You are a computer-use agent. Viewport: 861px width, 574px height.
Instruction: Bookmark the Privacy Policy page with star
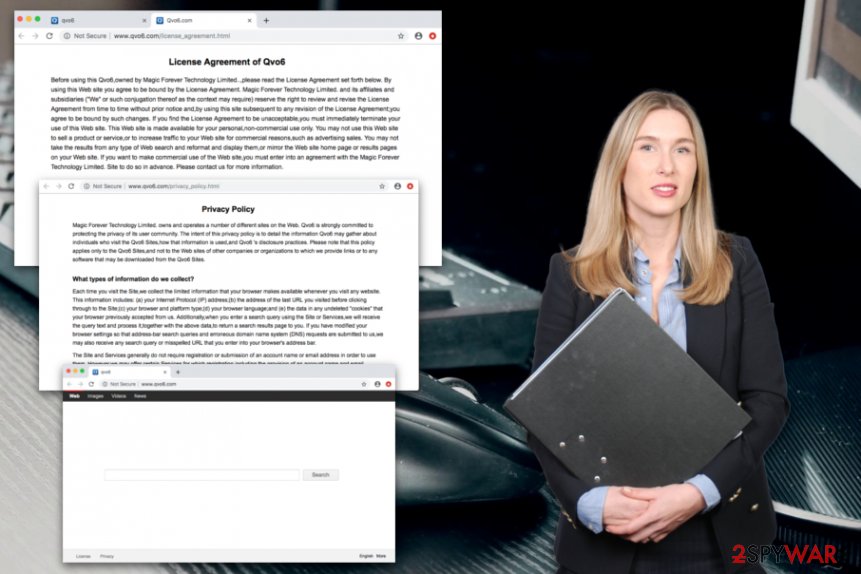click(x=382, y=186)
